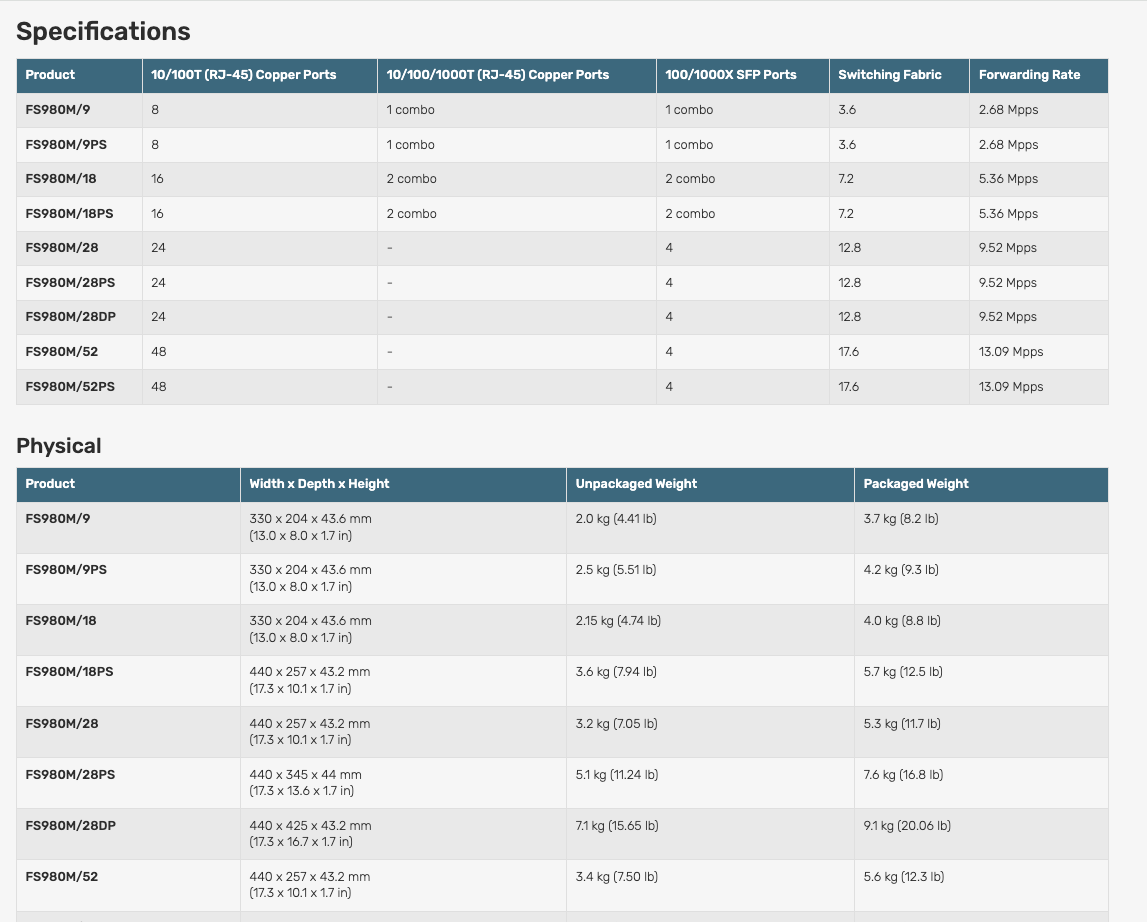Image resolution: width=1147 pixels, height=922 pixels.
Task: Select 'FS980M/9PS' in the Physical table
Action: 66,569
